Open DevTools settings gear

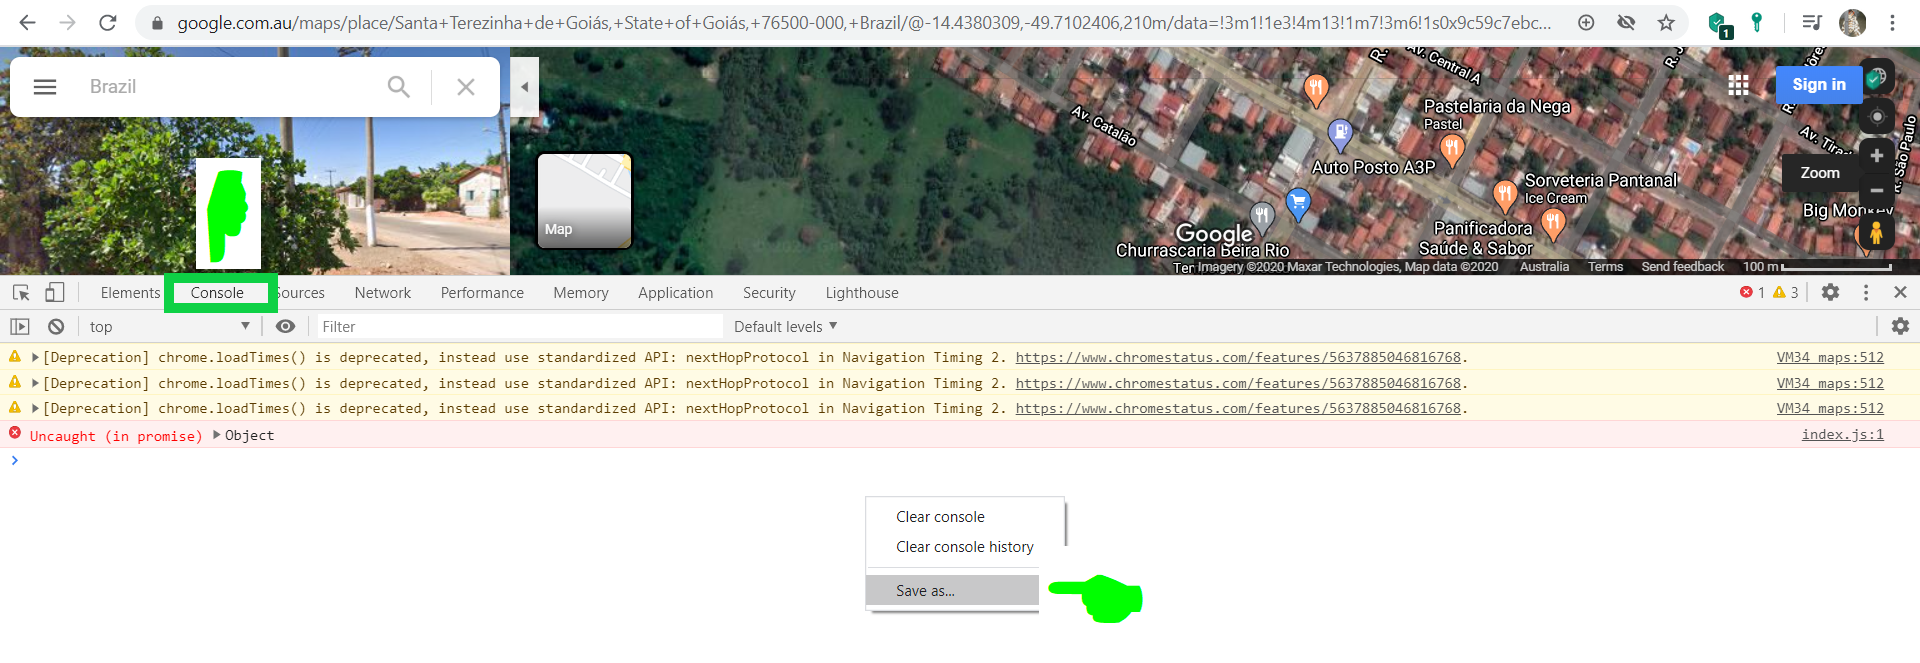click(1830, 292)
